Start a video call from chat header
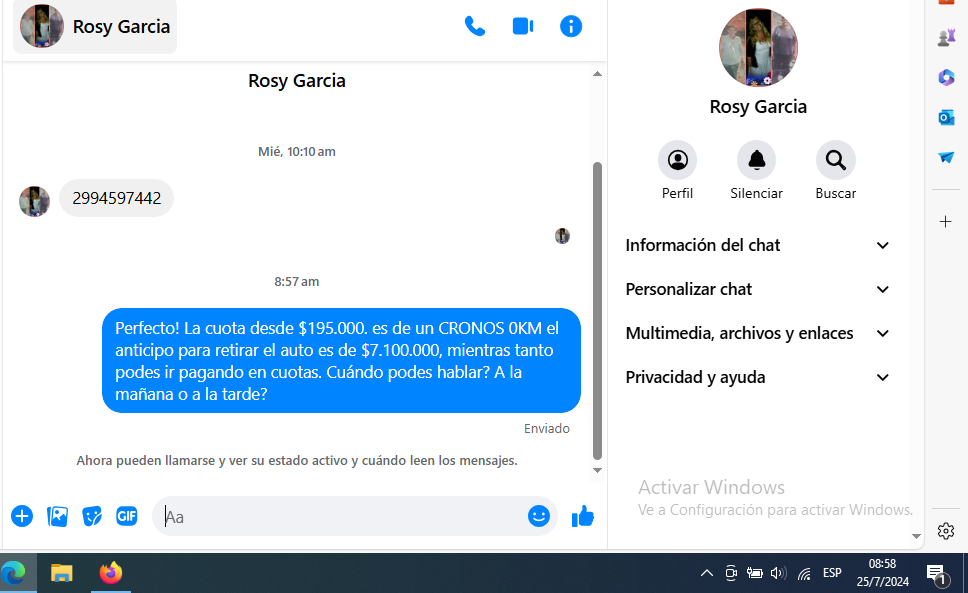 tap(523, 27)
